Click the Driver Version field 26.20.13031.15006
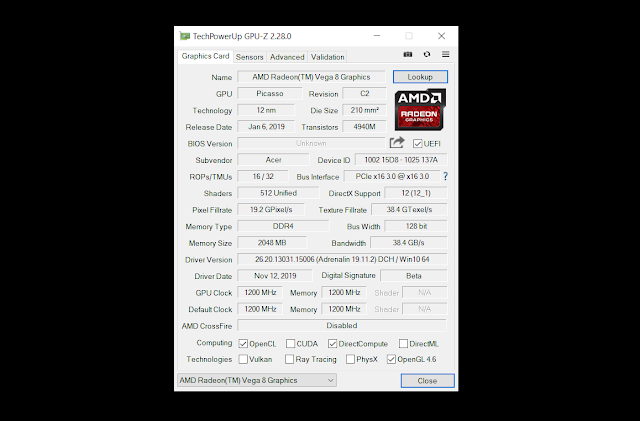Image resolution: width=640 pixels, height=421 pixels. 342,259
